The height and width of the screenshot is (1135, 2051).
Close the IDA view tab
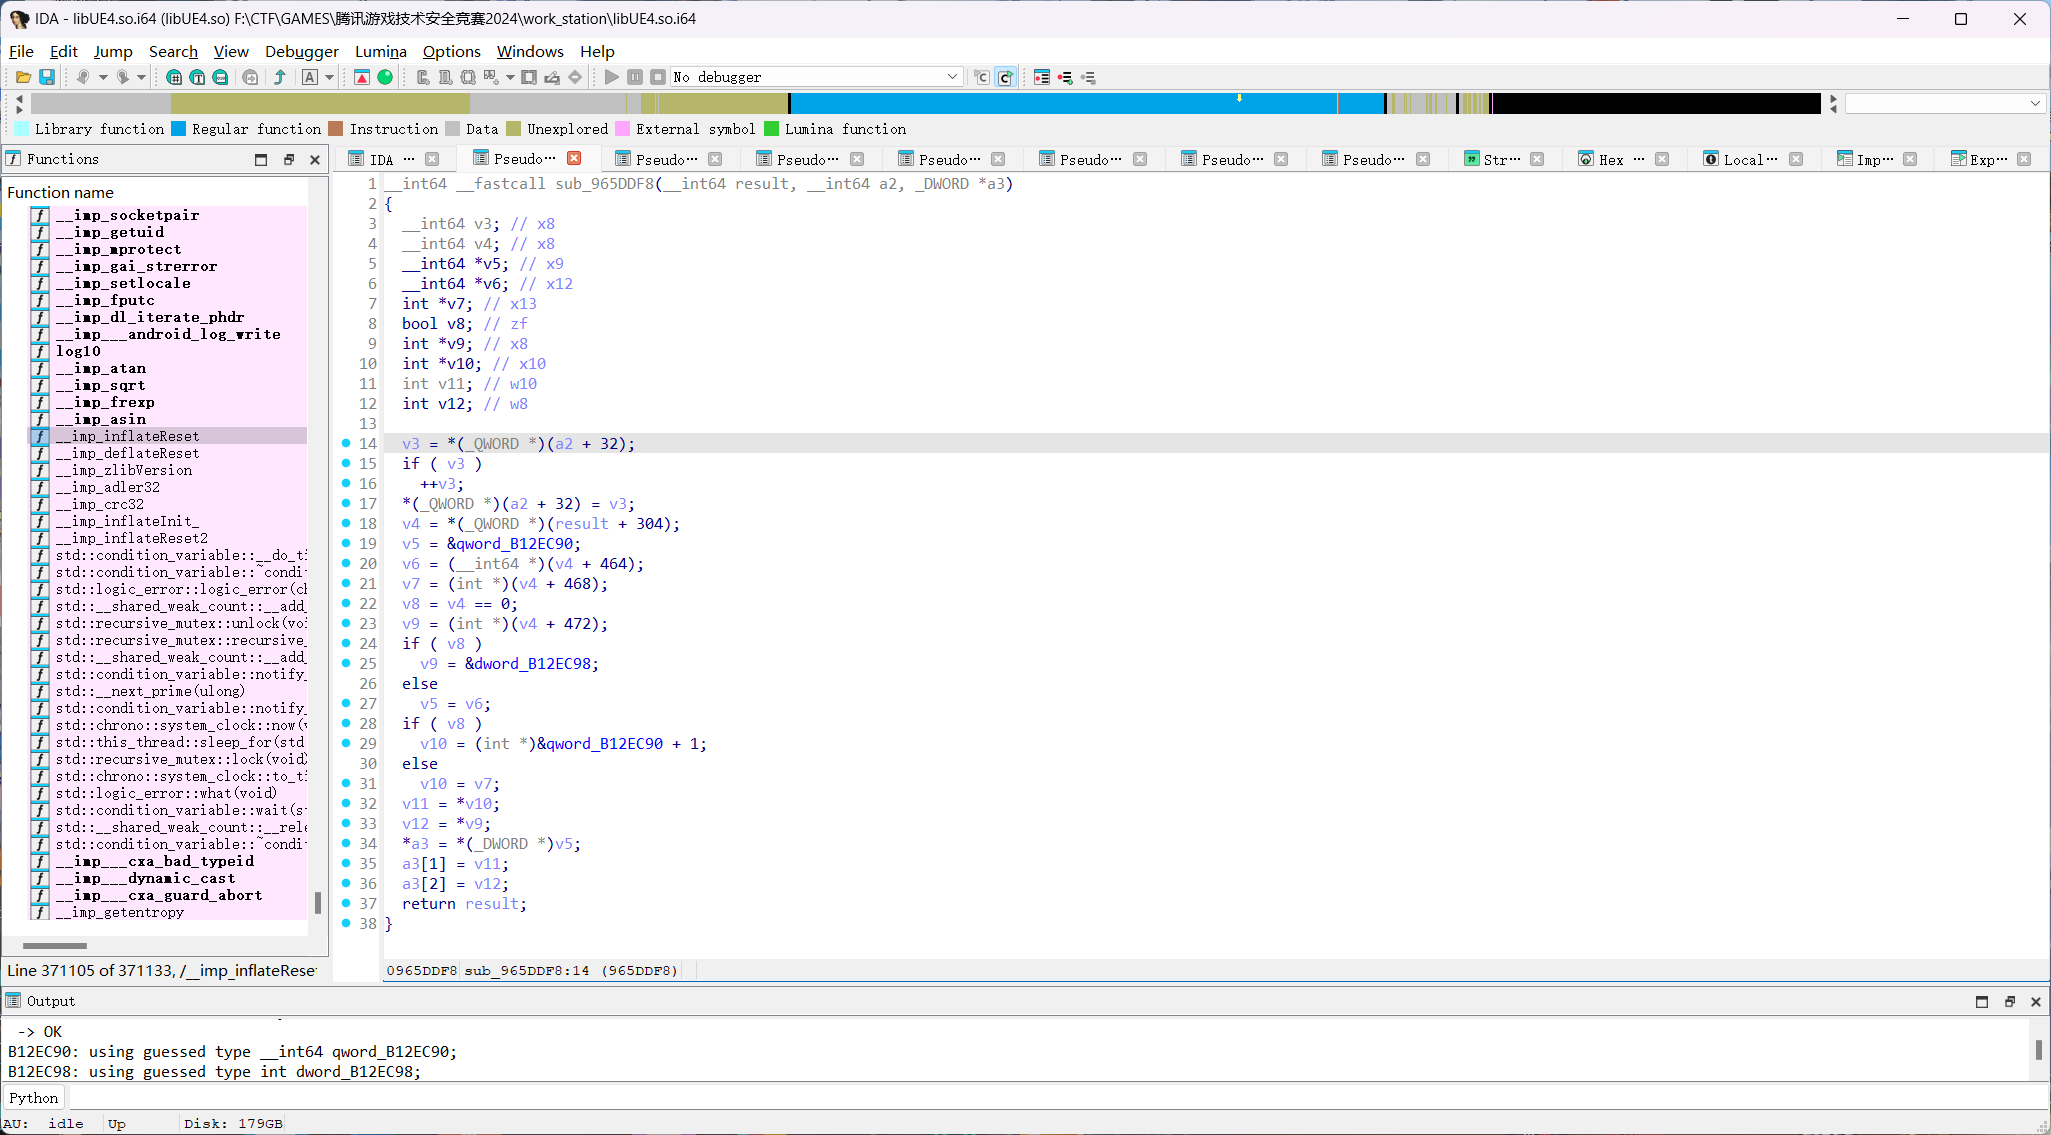tap(432, 159)
